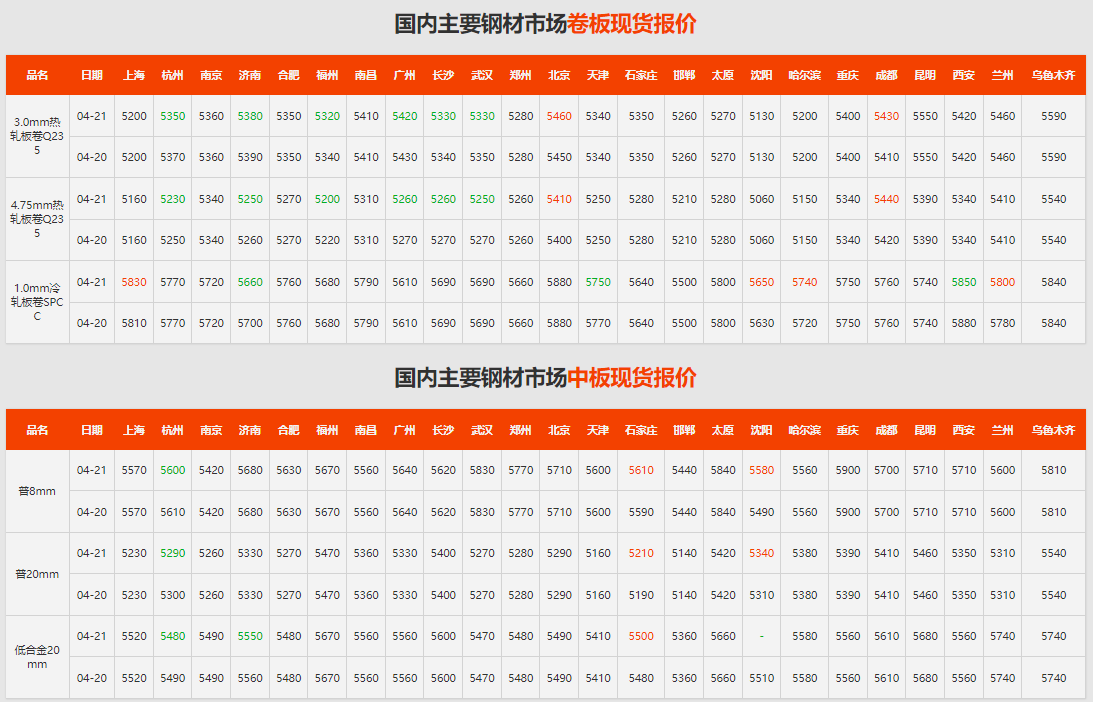
Task: Click green 5550 under 济南 in 低合金20mm row
Action: coord(250,636)
